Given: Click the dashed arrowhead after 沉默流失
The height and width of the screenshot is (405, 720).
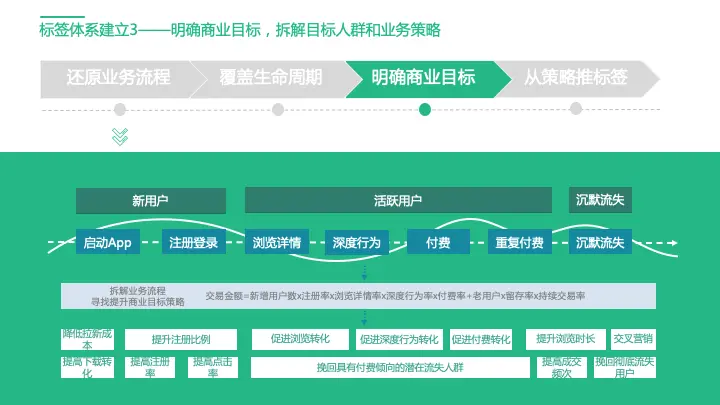Looking at the screenshot, I should (673, 242).
